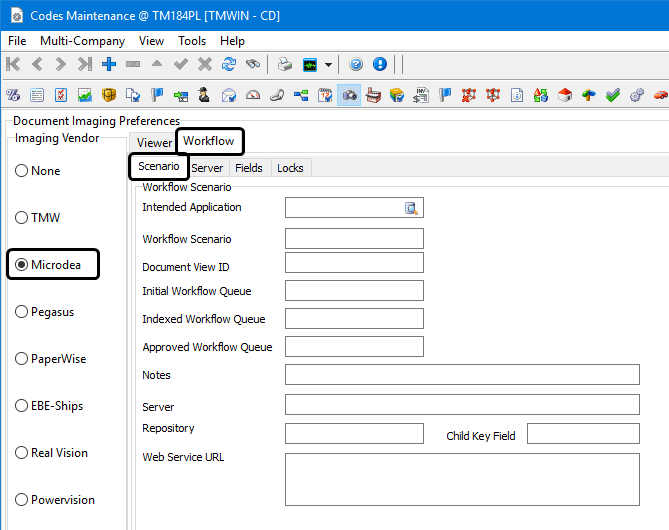Click the Web Service URL text box
This screenshot has width=669, height=530.
[x=462, y=479]
